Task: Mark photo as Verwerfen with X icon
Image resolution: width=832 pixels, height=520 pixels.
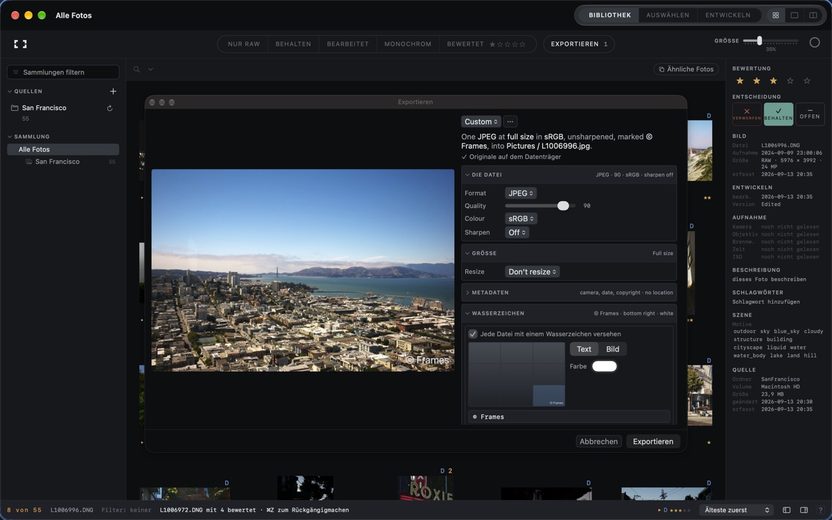Action: [747, 114]
